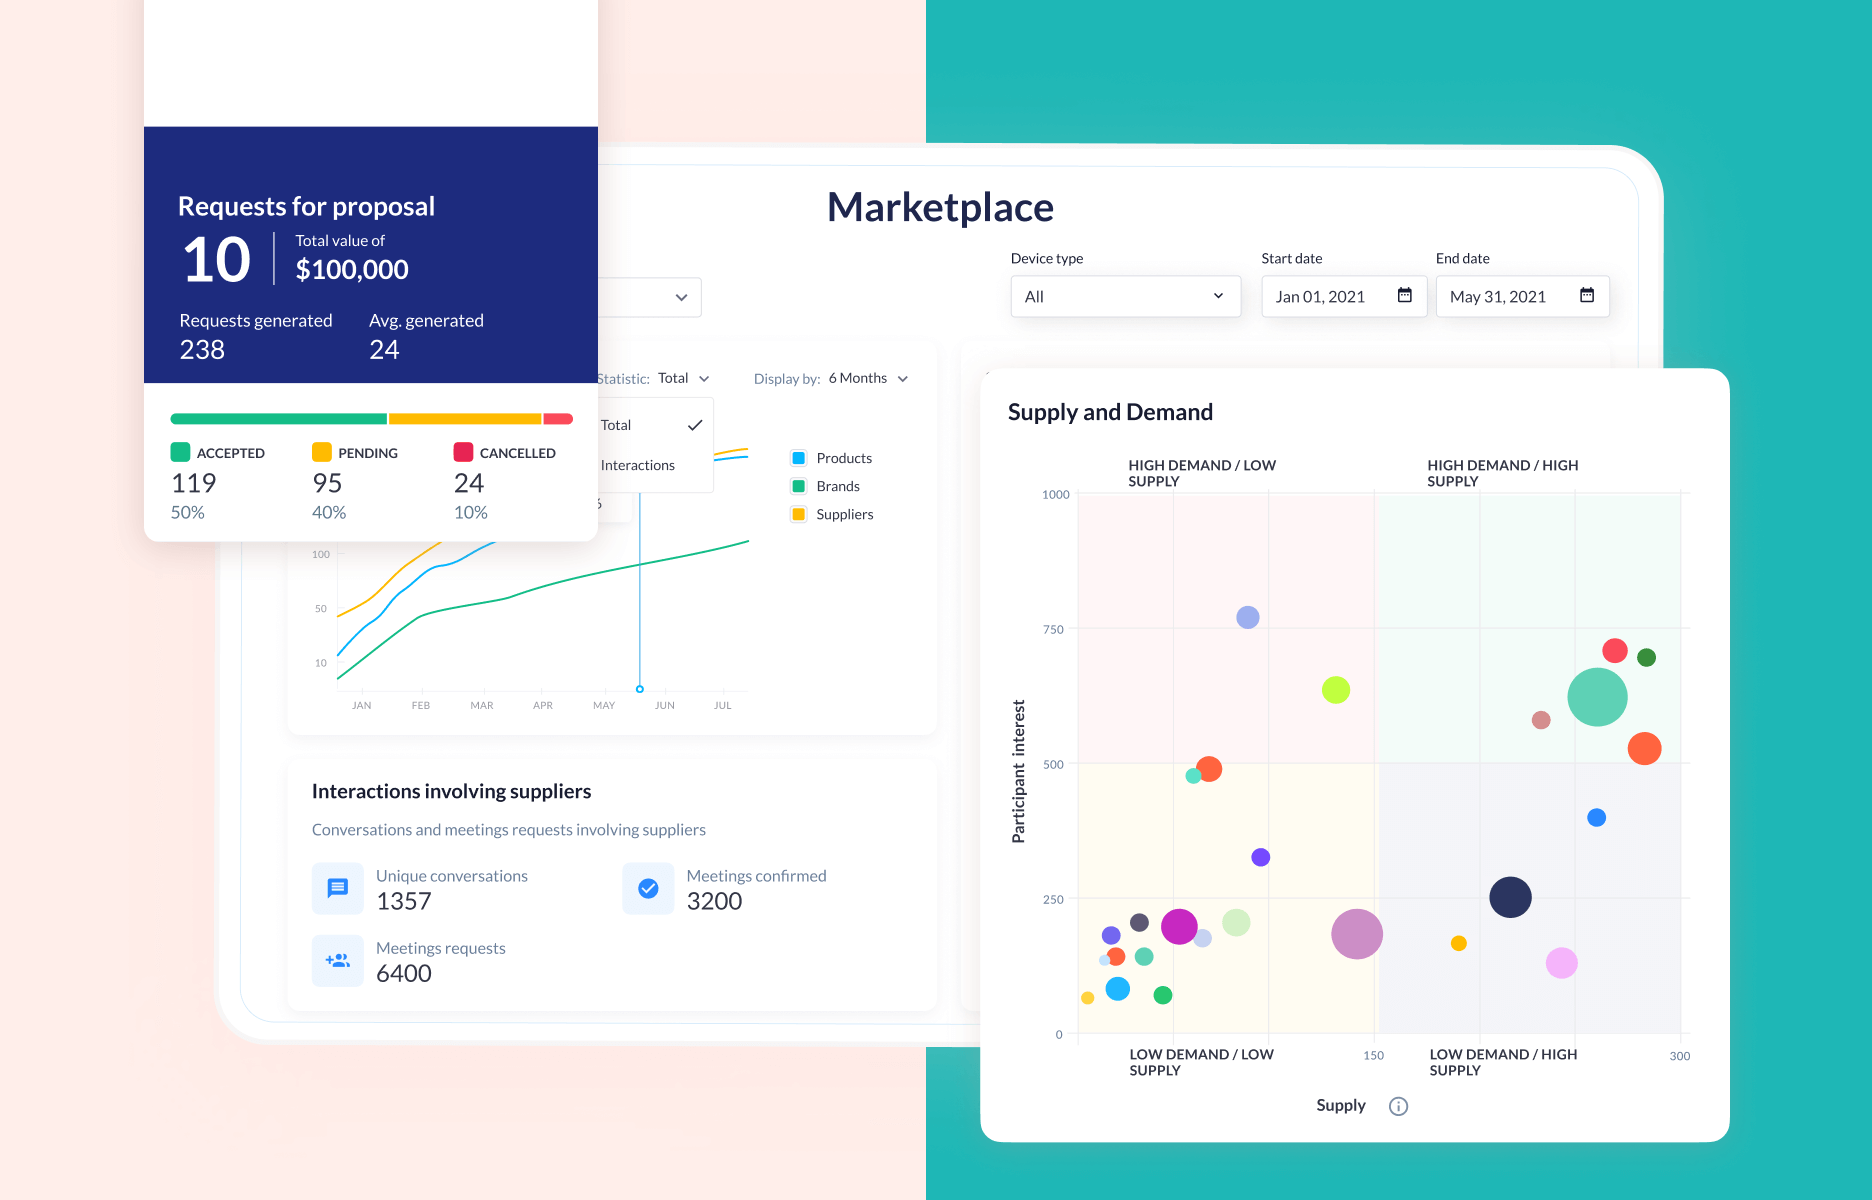Viewport: 1872px width, 1200px height.
Task: Toggle the Brands legend checkbox
Action: click(799, 486)
